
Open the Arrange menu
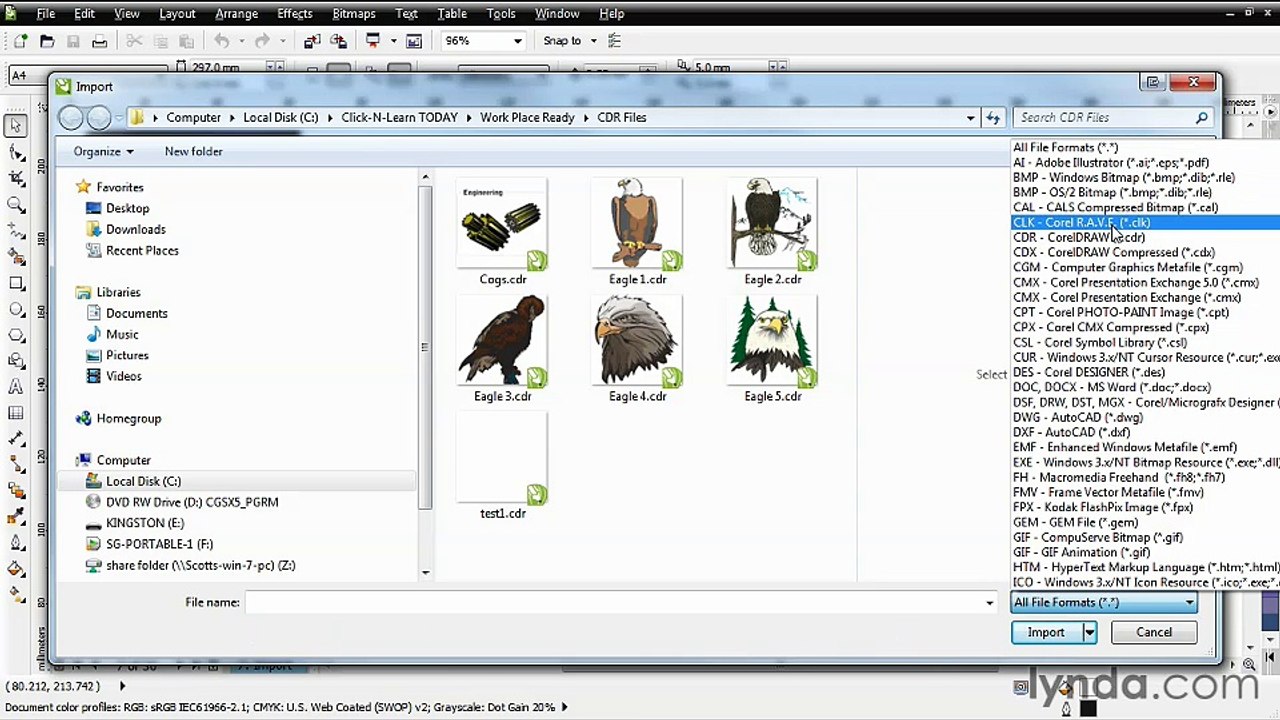pos(236,14)
